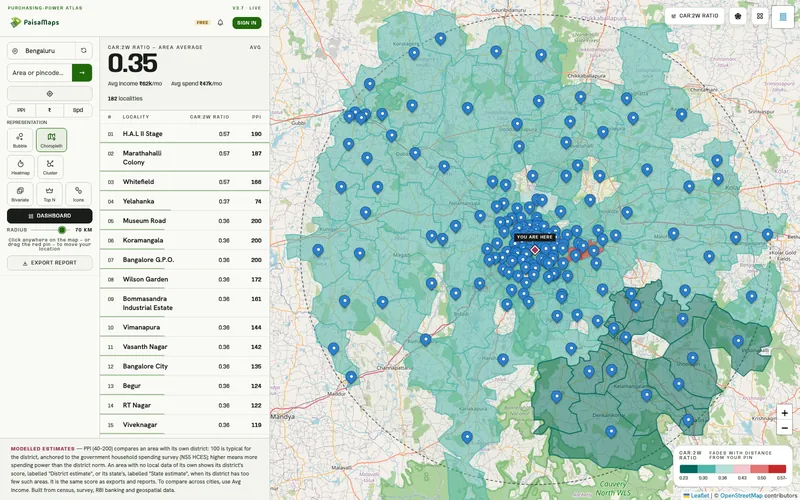This screenshot has height=500, width=800.
Task: Select the RT Nagar row
Action: point(184,405)
